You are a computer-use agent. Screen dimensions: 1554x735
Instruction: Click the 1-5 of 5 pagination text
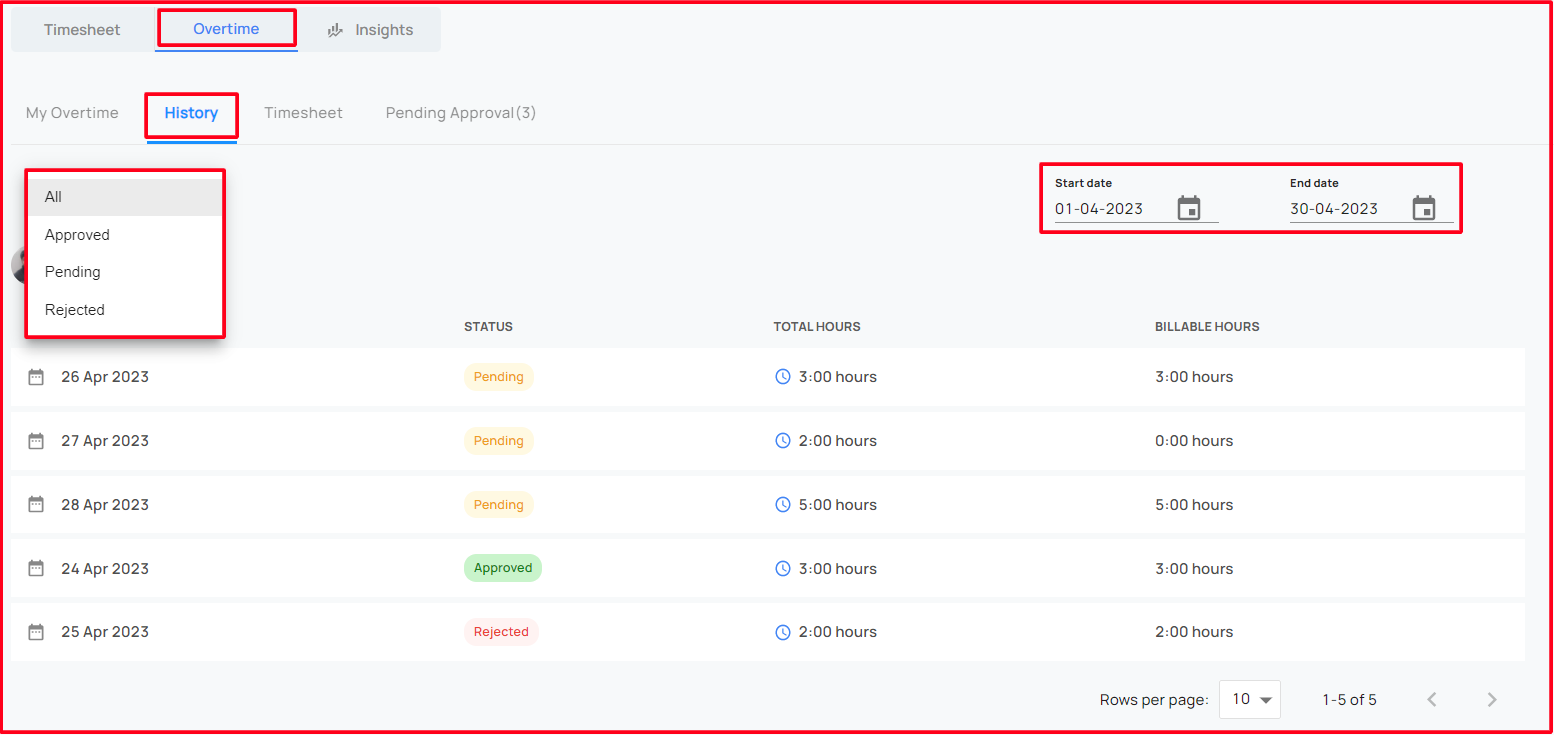pyautogui.click(x=1349, y=700)
